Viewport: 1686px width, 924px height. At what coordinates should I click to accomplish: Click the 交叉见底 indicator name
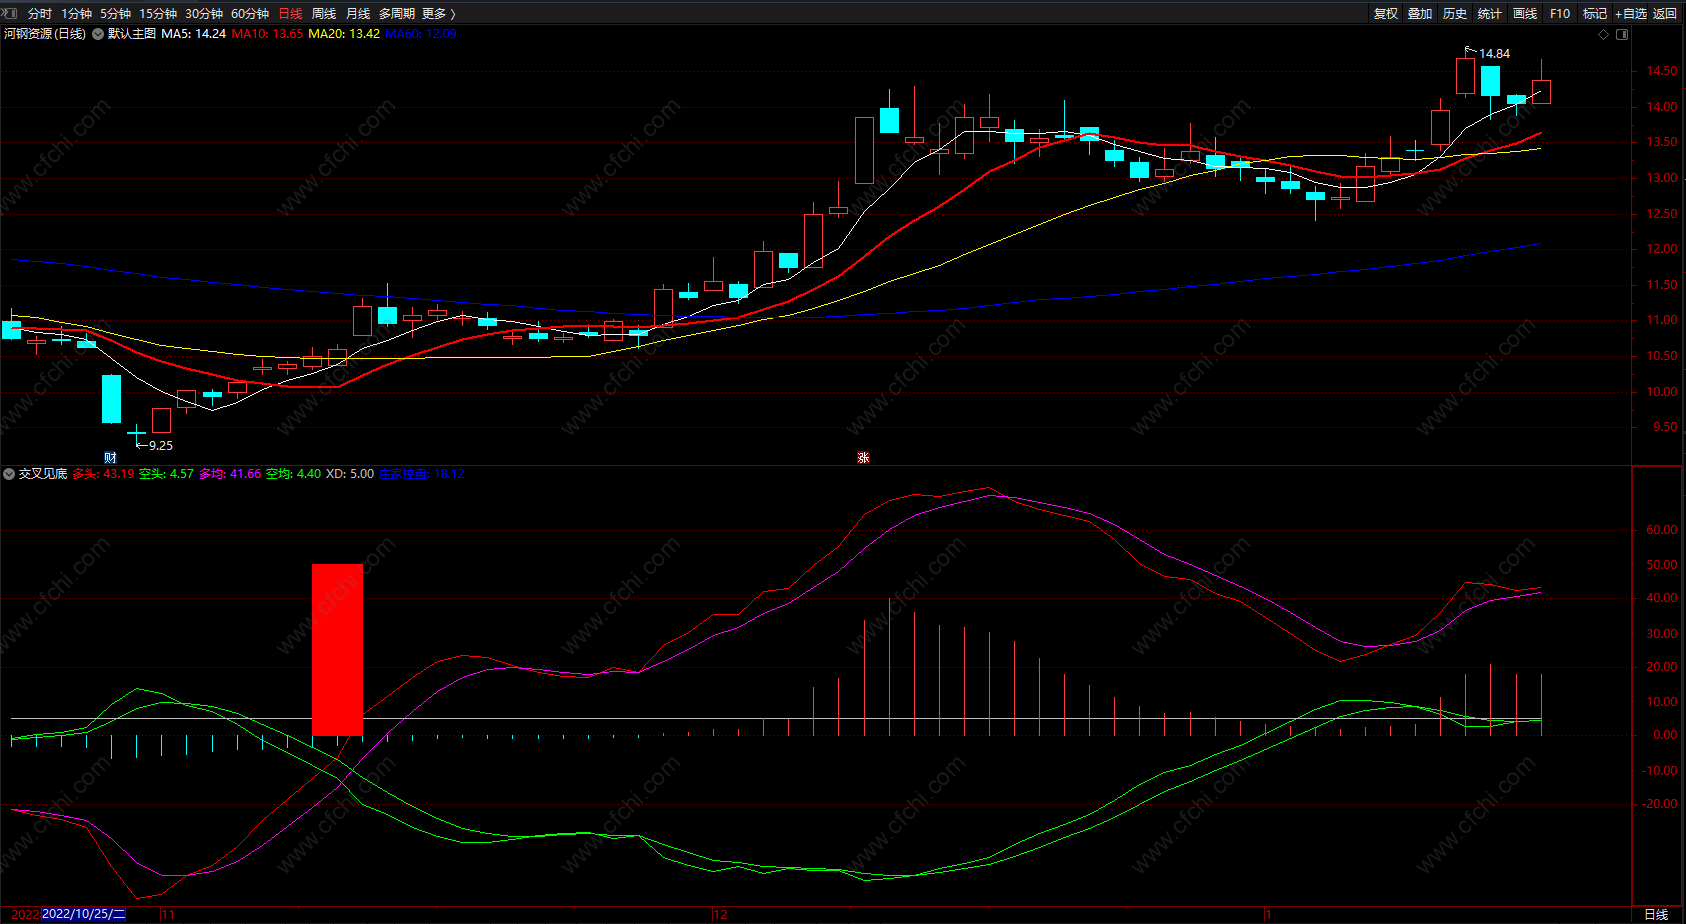click(x=43, y=474)
